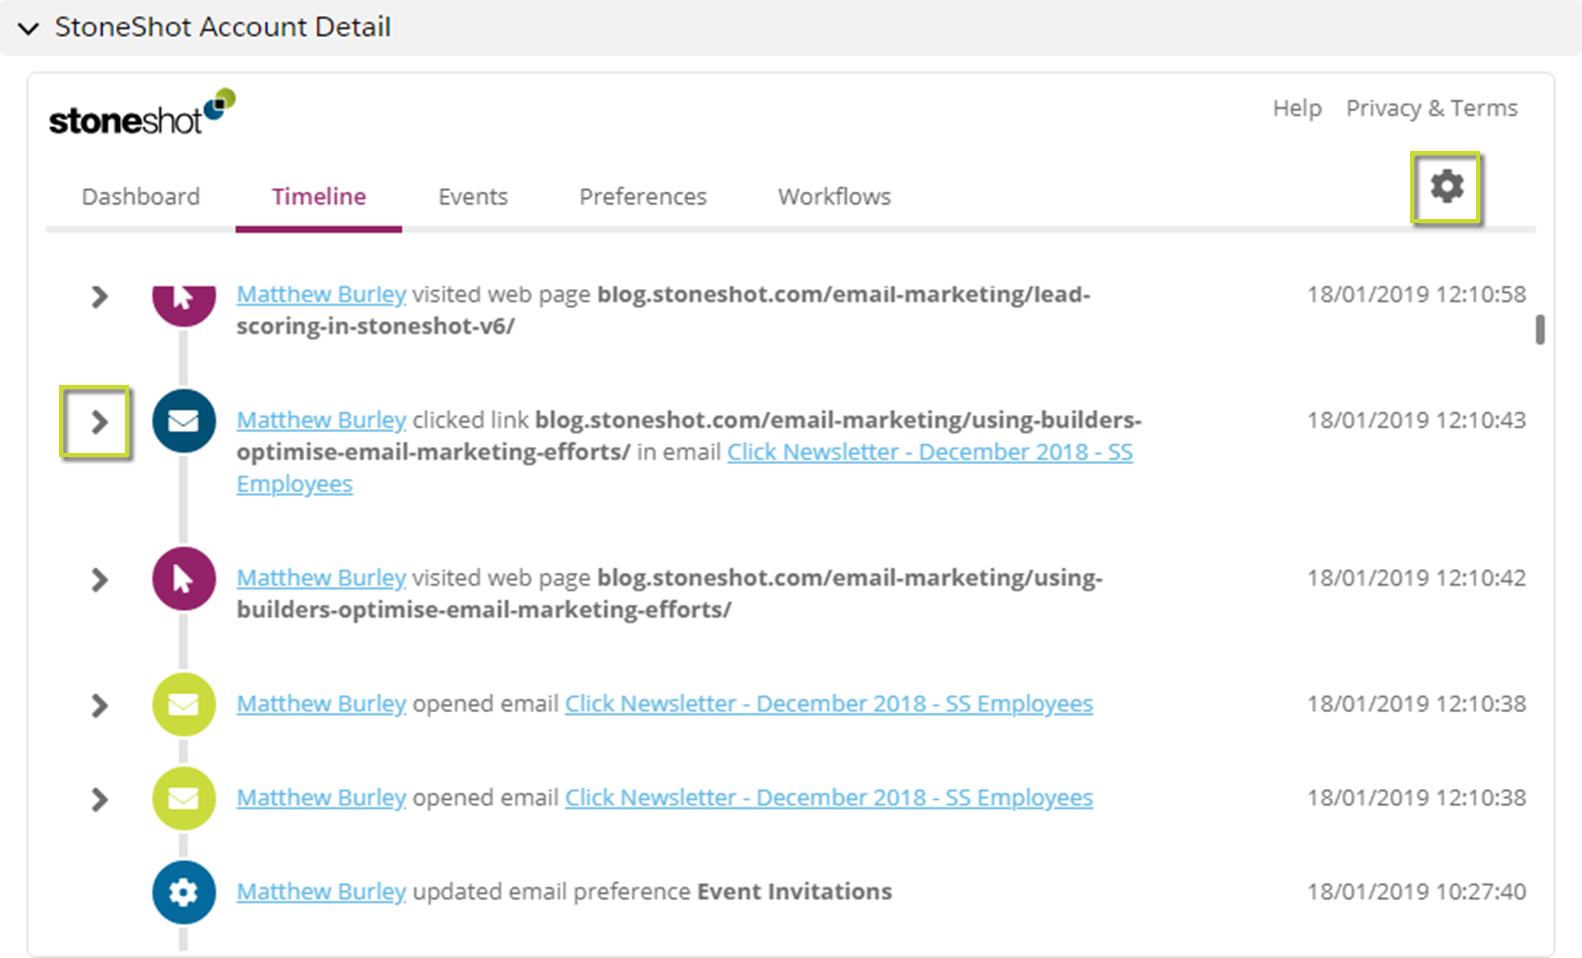Expand the lead-scoring web page visit entry

(99, 297)
